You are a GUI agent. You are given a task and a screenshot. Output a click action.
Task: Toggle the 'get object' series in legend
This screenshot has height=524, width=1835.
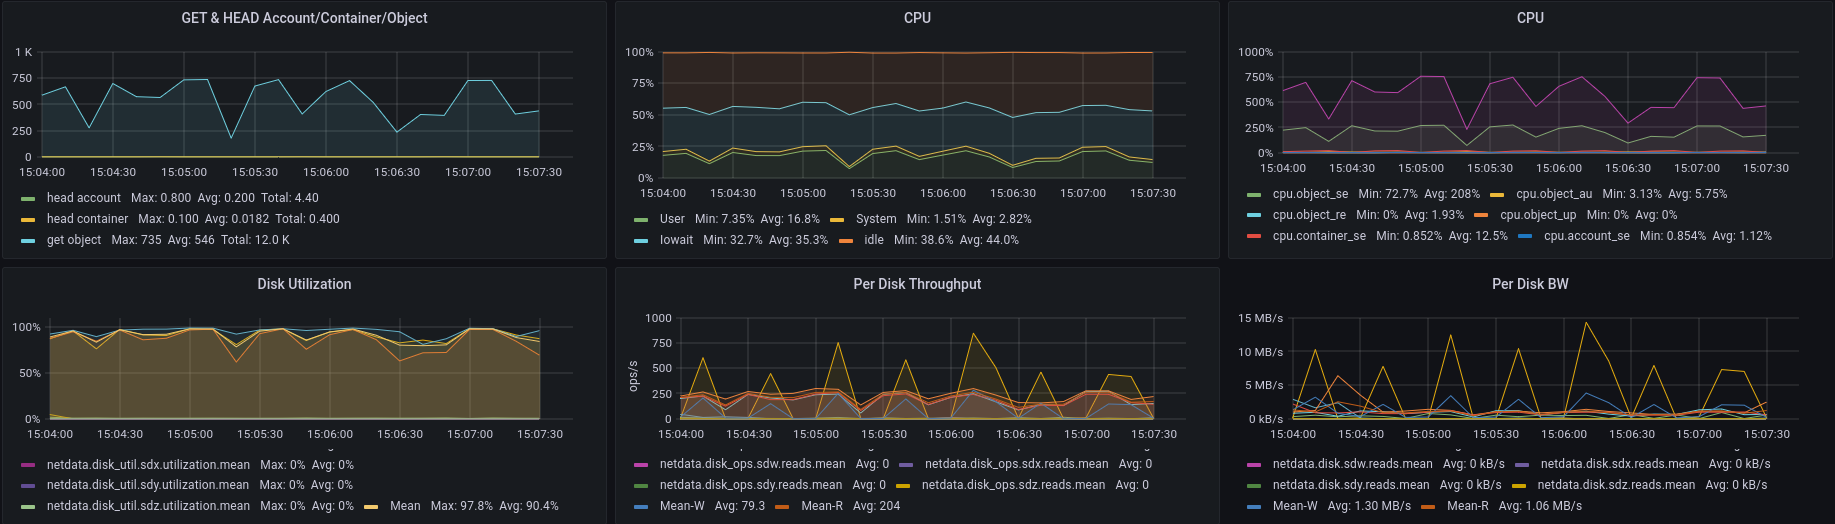click(x=74, y=240)
